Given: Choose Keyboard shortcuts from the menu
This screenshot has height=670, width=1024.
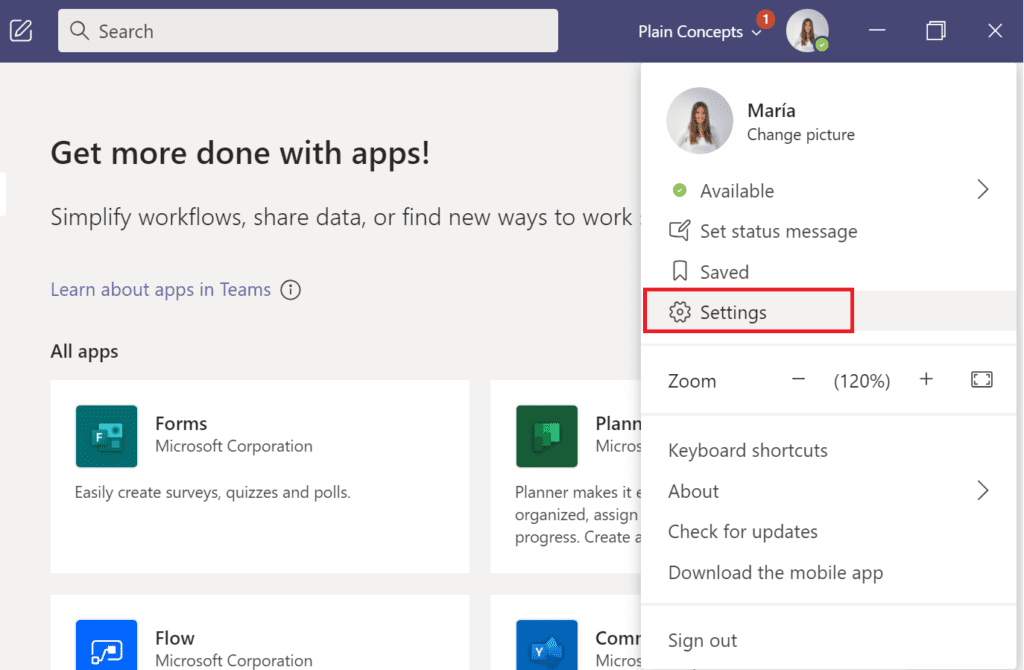Looking at the screenshot, I should pos(748,450).
